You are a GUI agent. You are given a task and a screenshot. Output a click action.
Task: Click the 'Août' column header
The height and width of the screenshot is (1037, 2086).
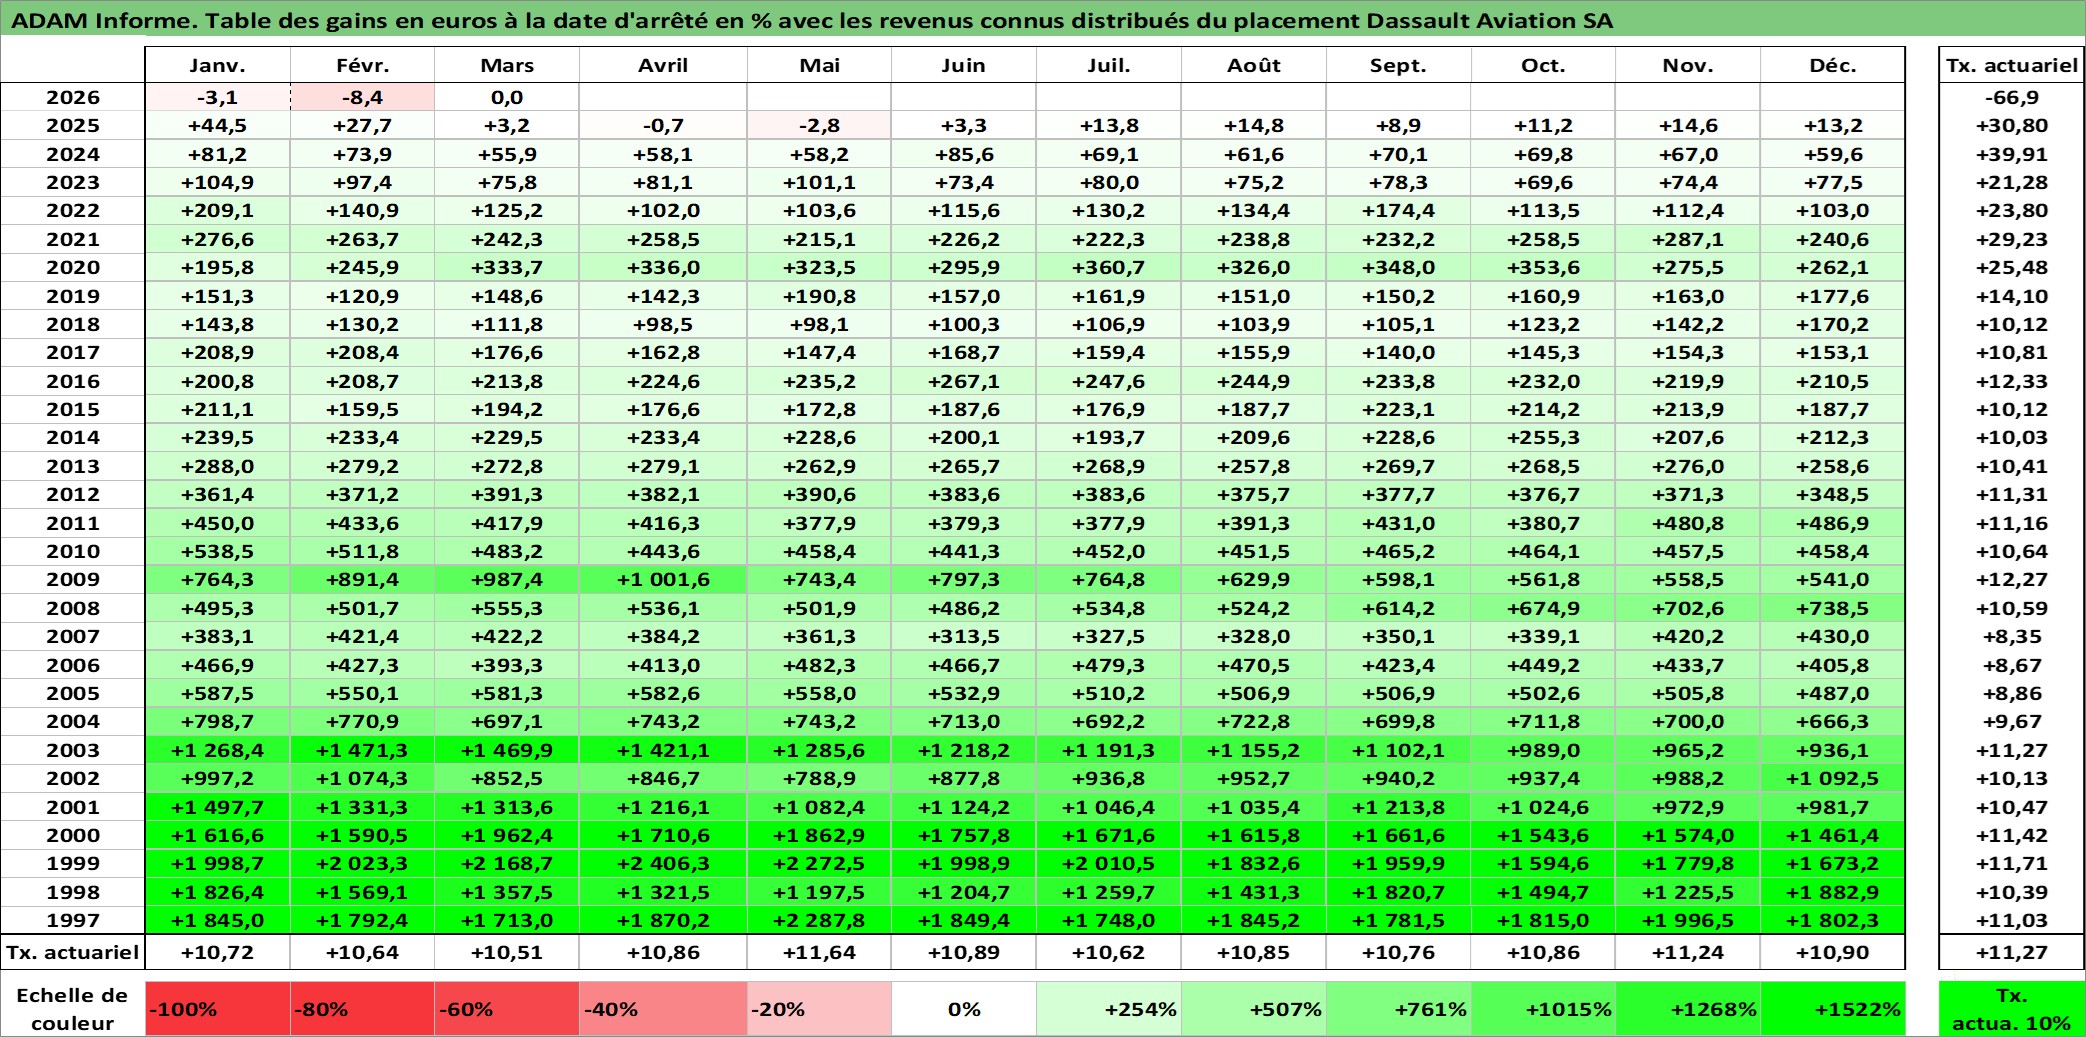pyautogui.click(x=1254, y=65)
